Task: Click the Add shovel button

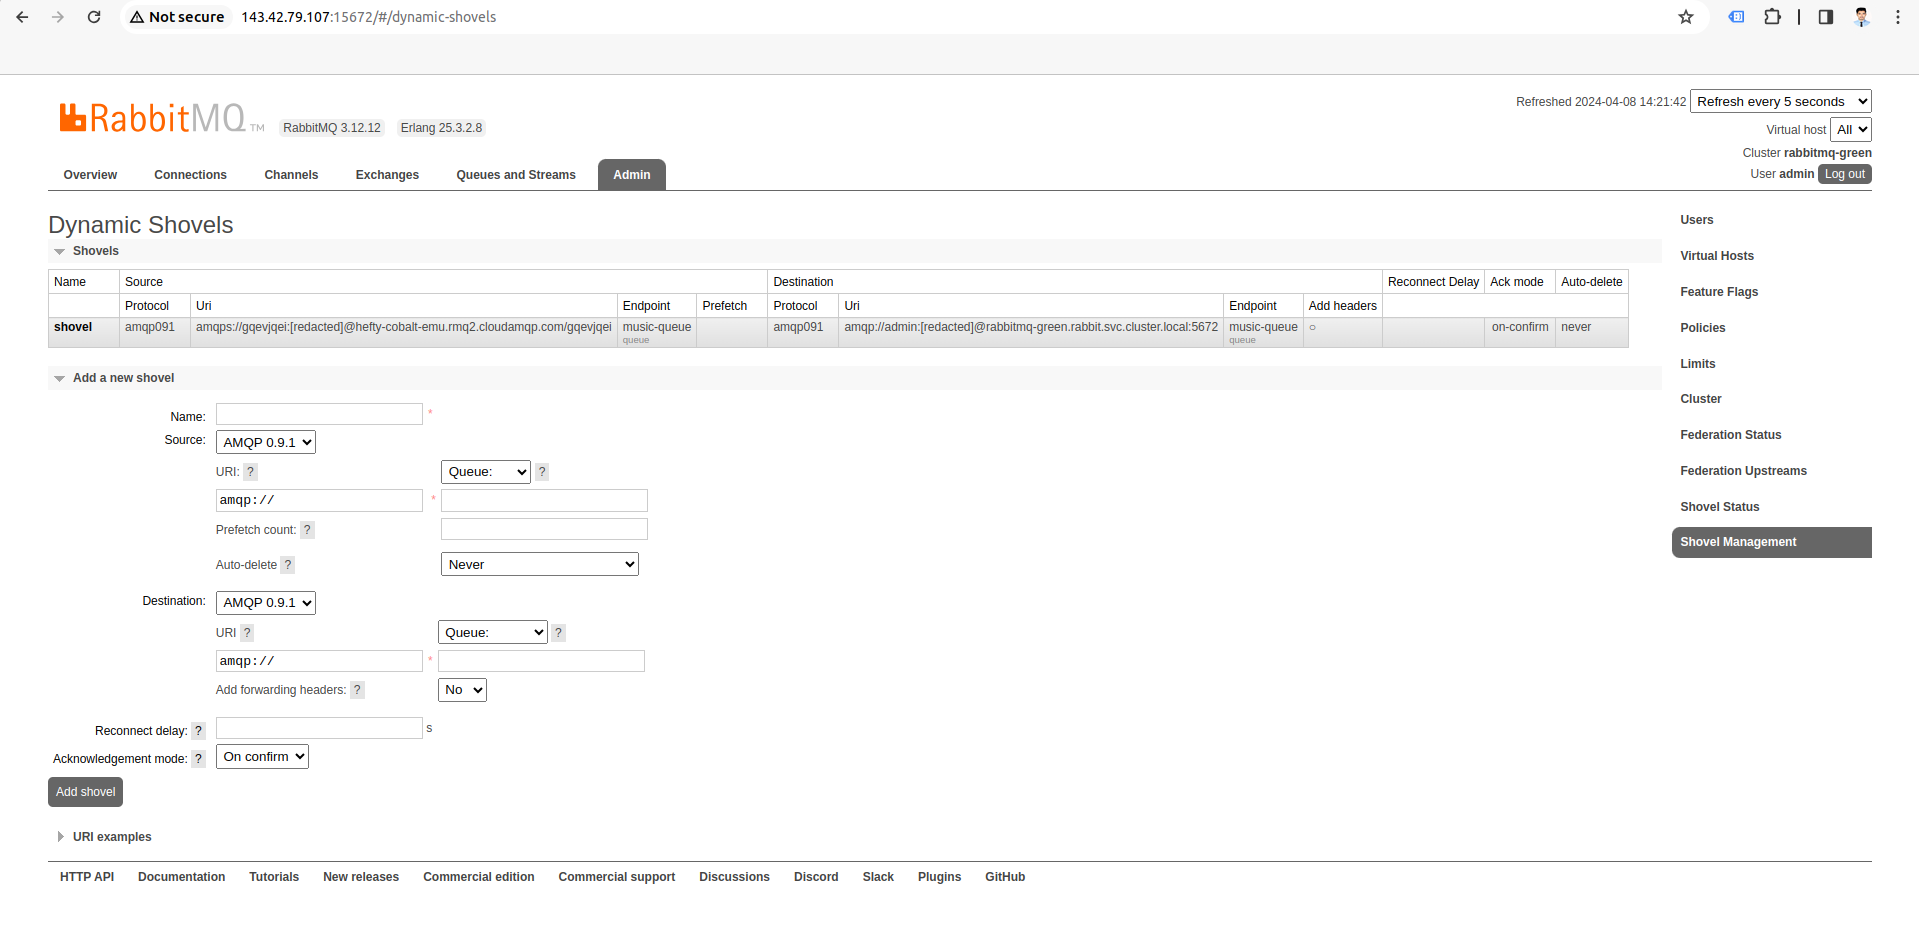Action: click(85, 792)
